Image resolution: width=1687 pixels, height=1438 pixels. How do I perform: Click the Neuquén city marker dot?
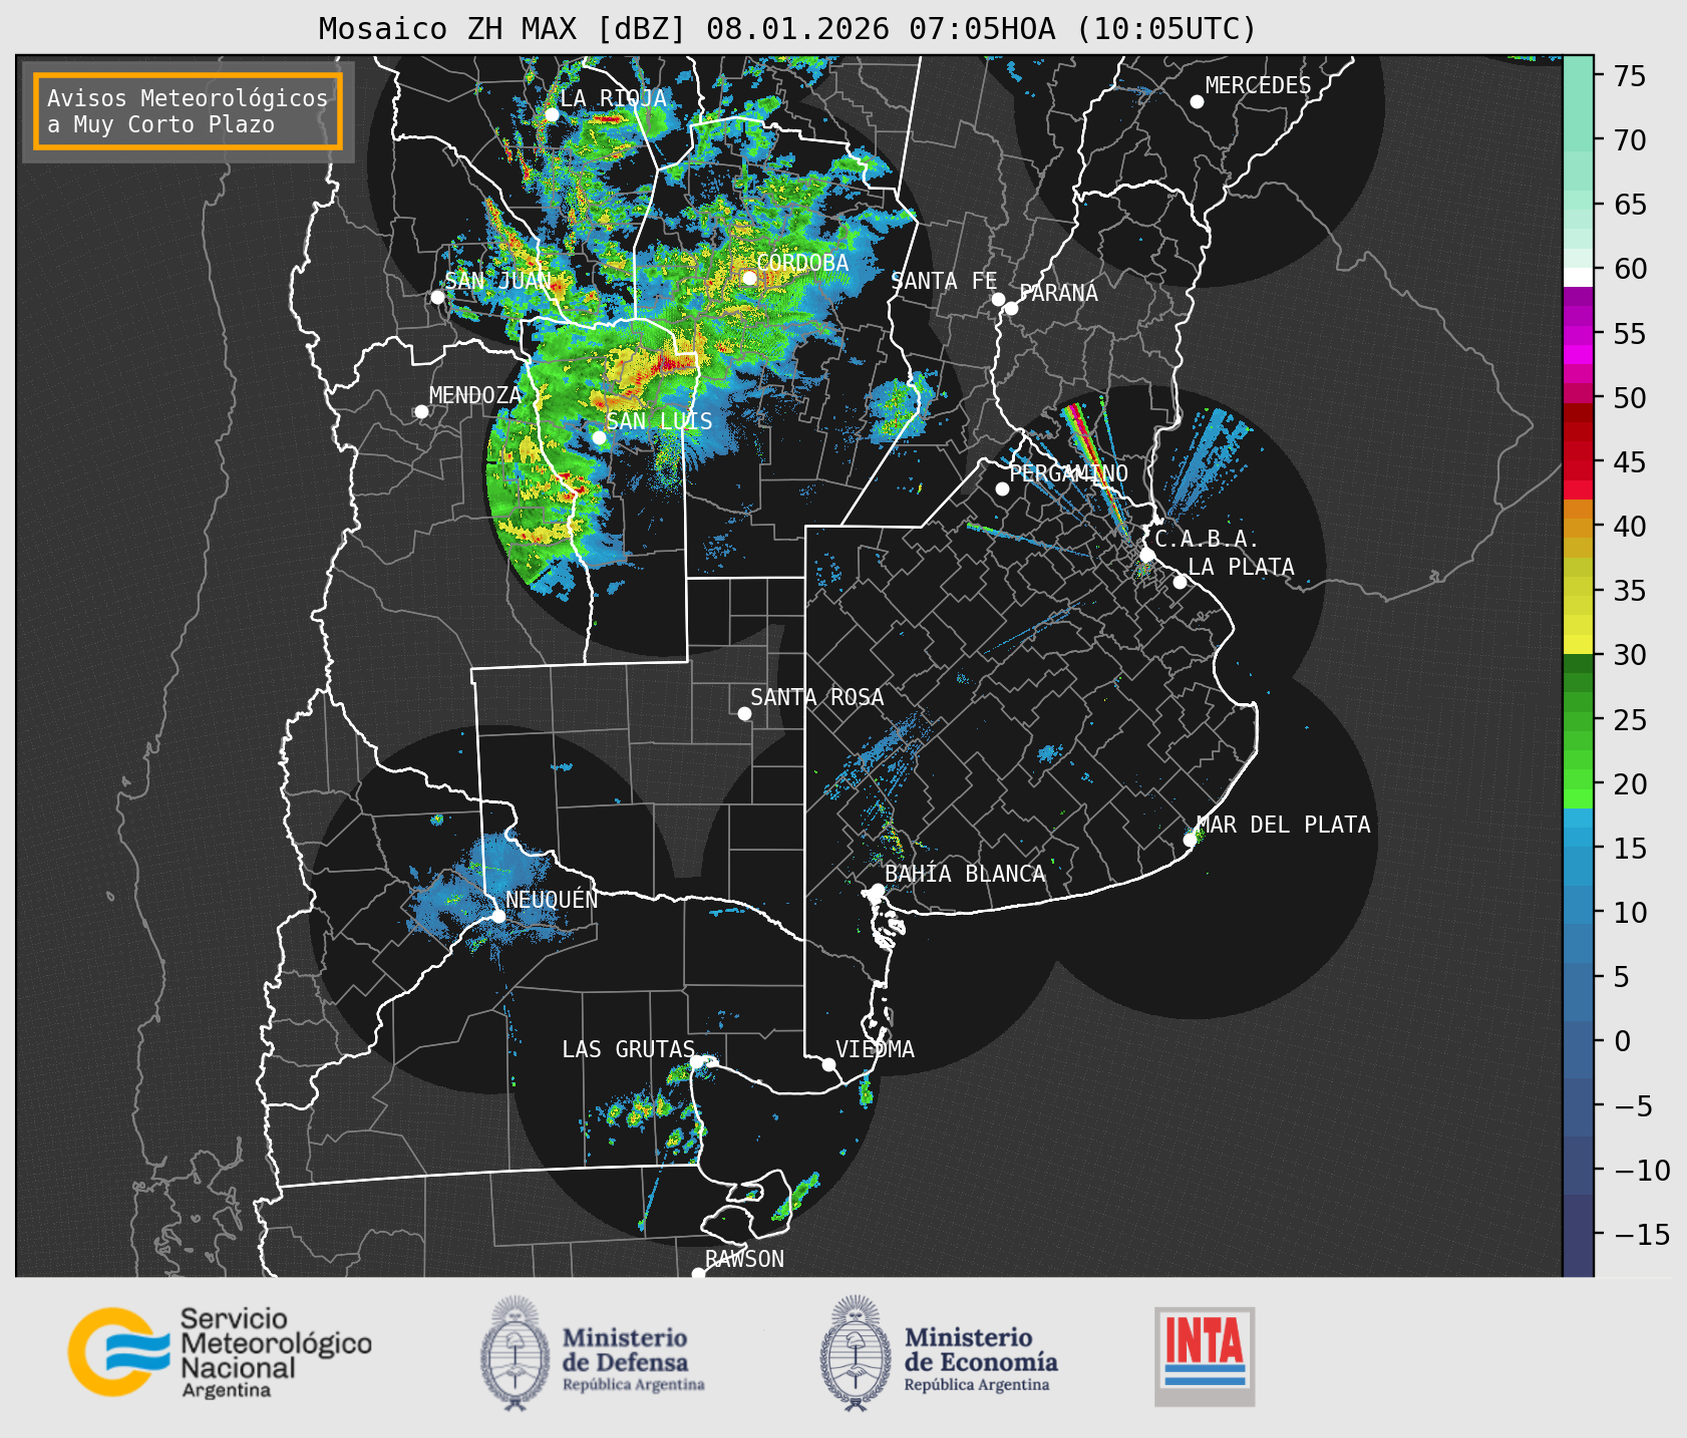(498, 916)
